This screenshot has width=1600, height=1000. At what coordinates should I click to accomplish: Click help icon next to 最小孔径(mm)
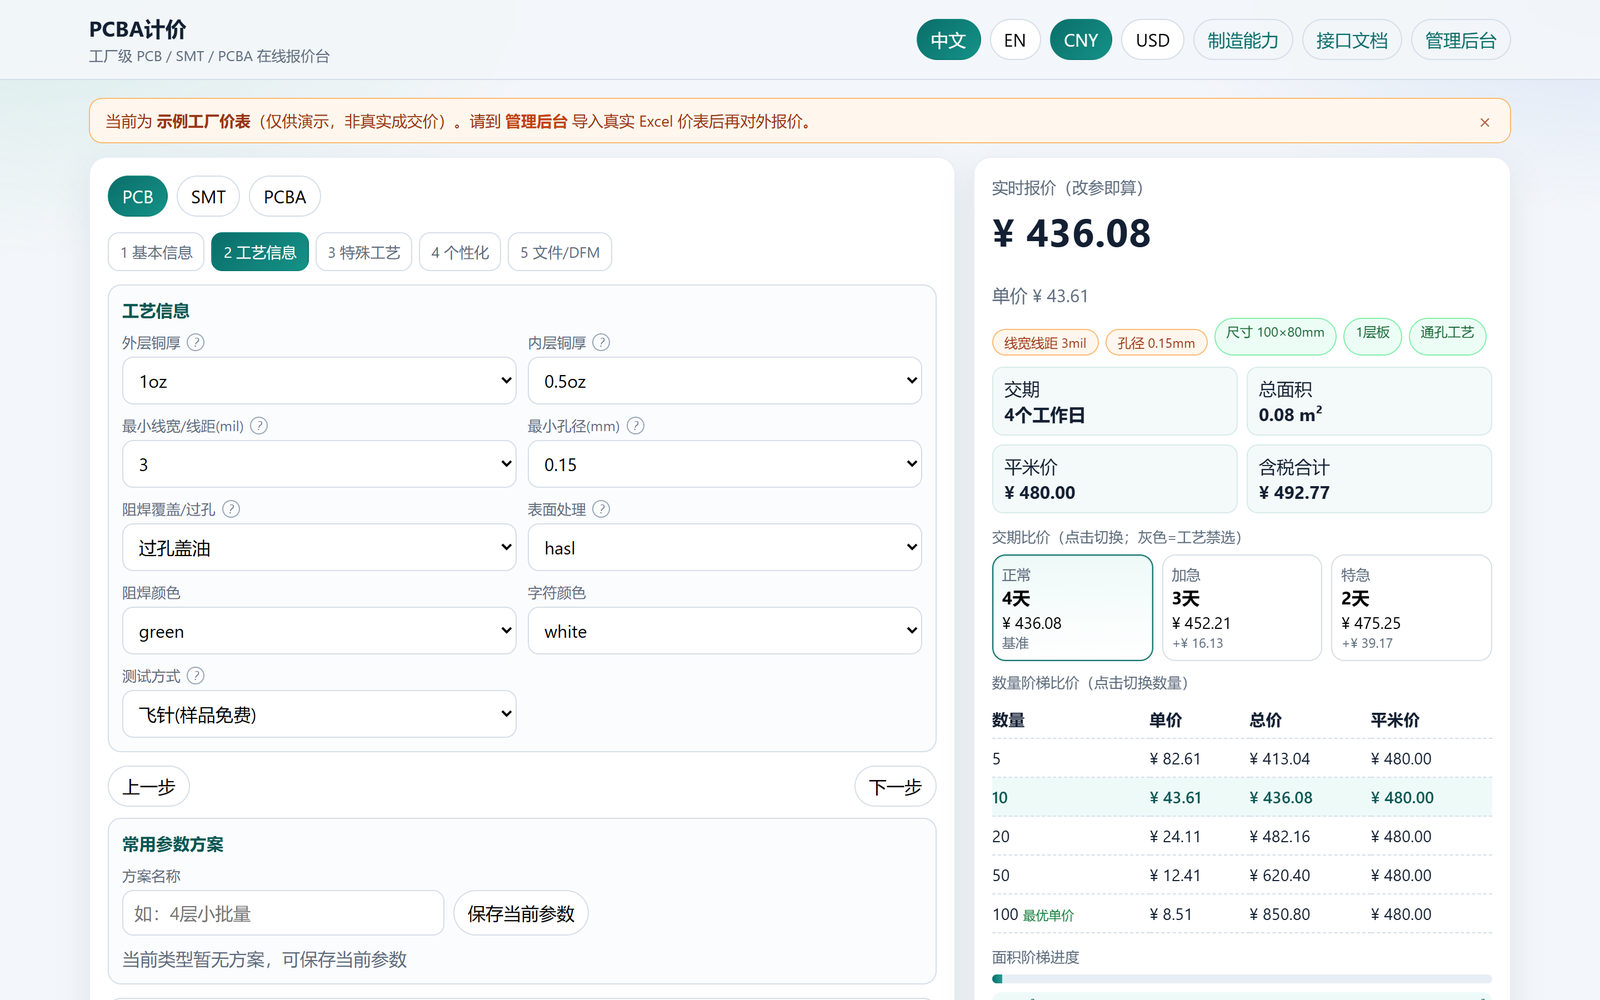pos(635,426)
